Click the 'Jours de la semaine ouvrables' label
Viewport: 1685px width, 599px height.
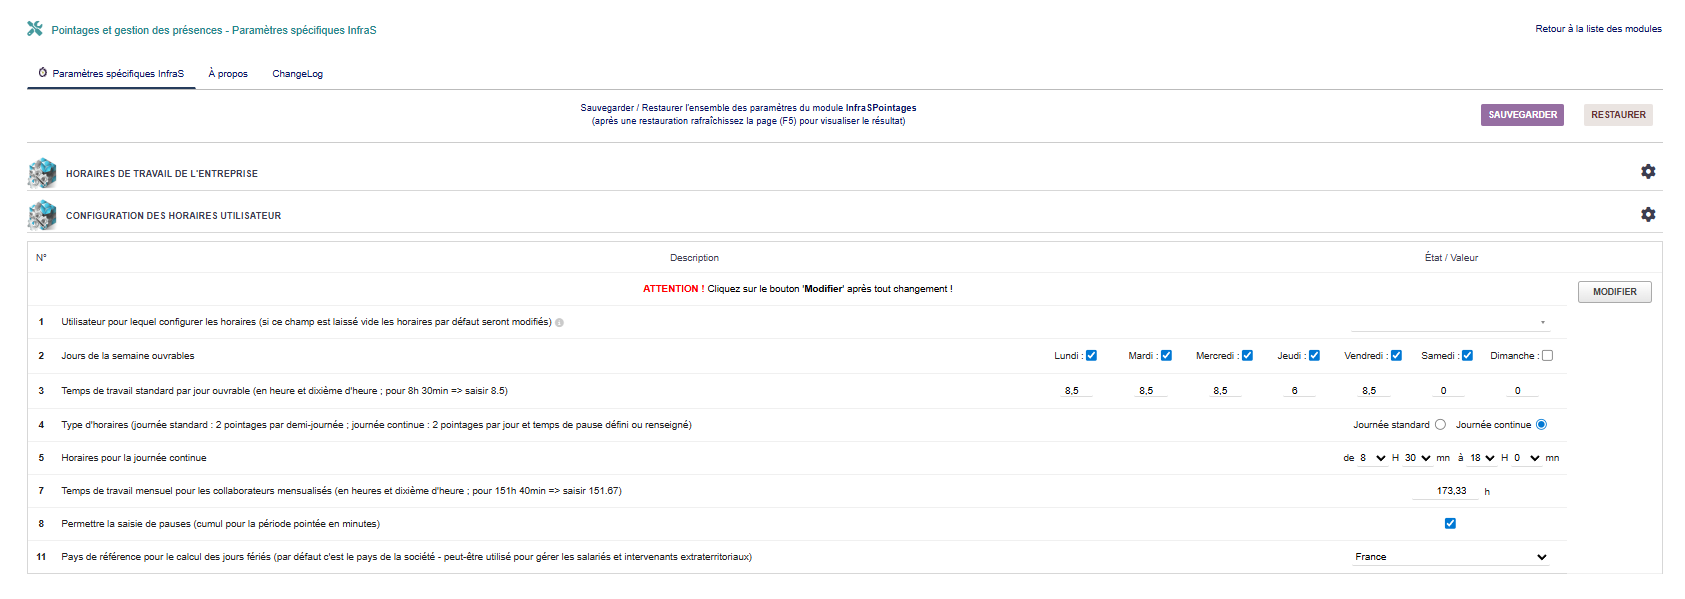[x=128, y=356]
